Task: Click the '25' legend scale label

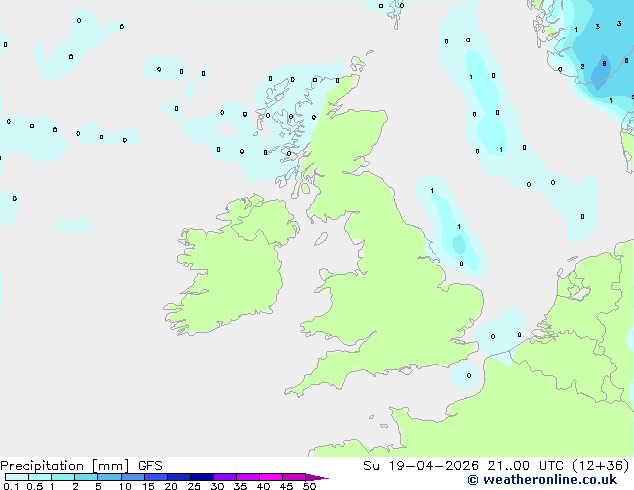Action: (194, 486)
